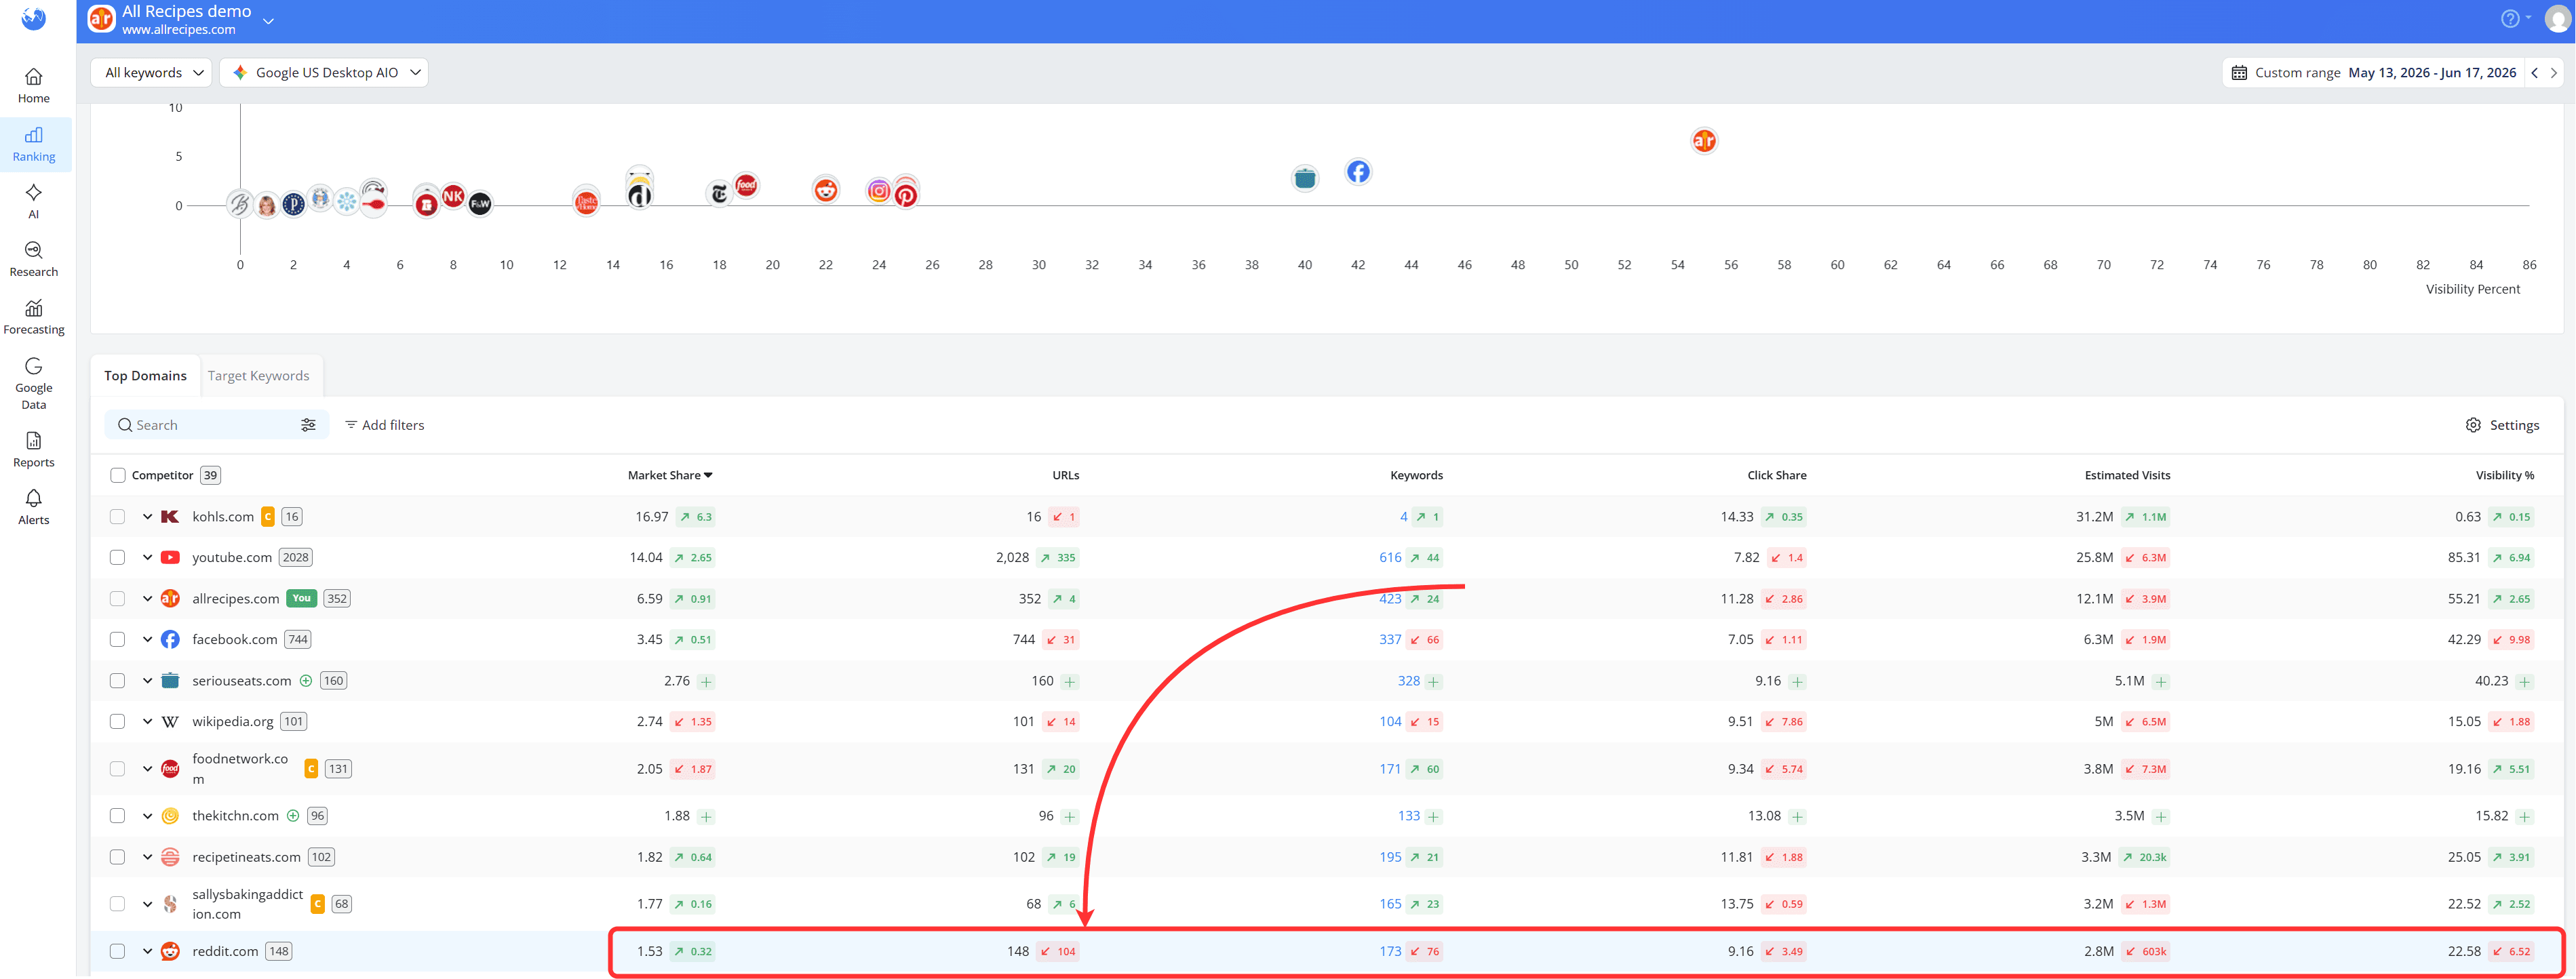The height and width of the screenshot is (979, 2576).
Task: Click the Pinterest bubble on the chart
Action: (905, 195)
